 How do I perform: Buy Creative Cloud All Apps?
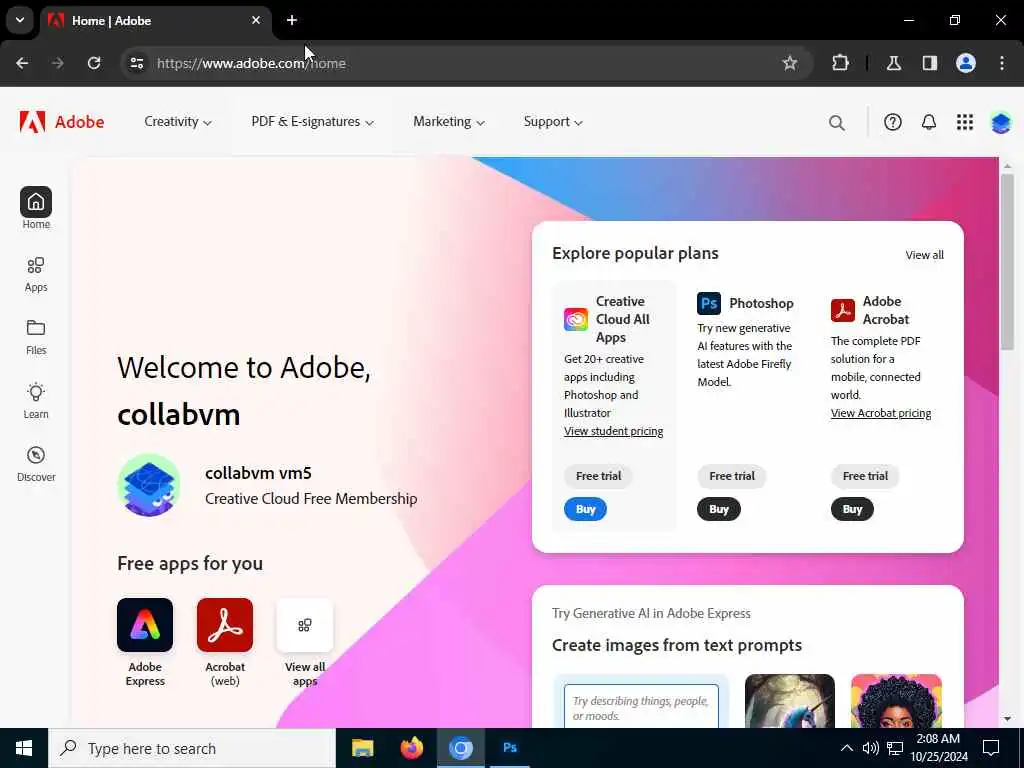point(585,509)
